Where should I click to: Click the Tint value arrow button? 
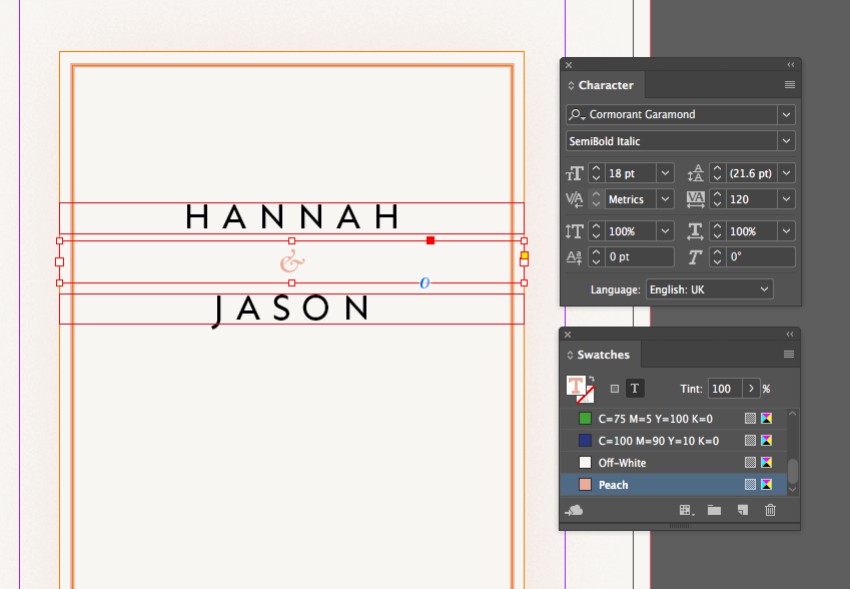[x=752, y=388]
